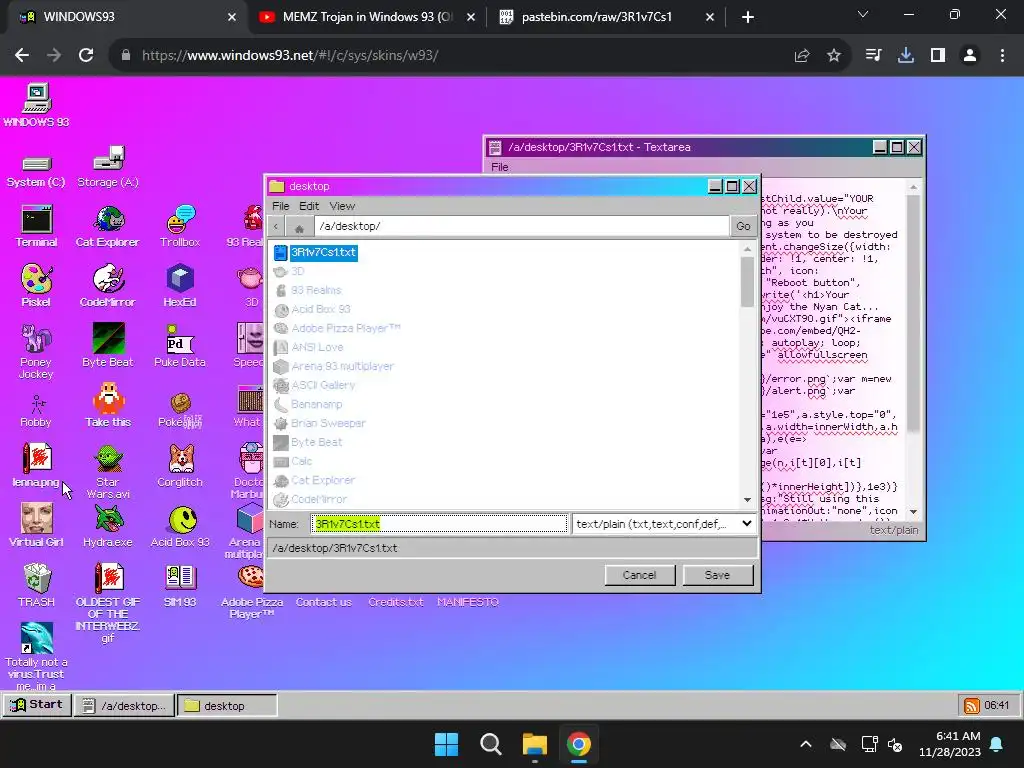Click the Cancel button
The image size is (1024, 768).
tap(639, 575)
